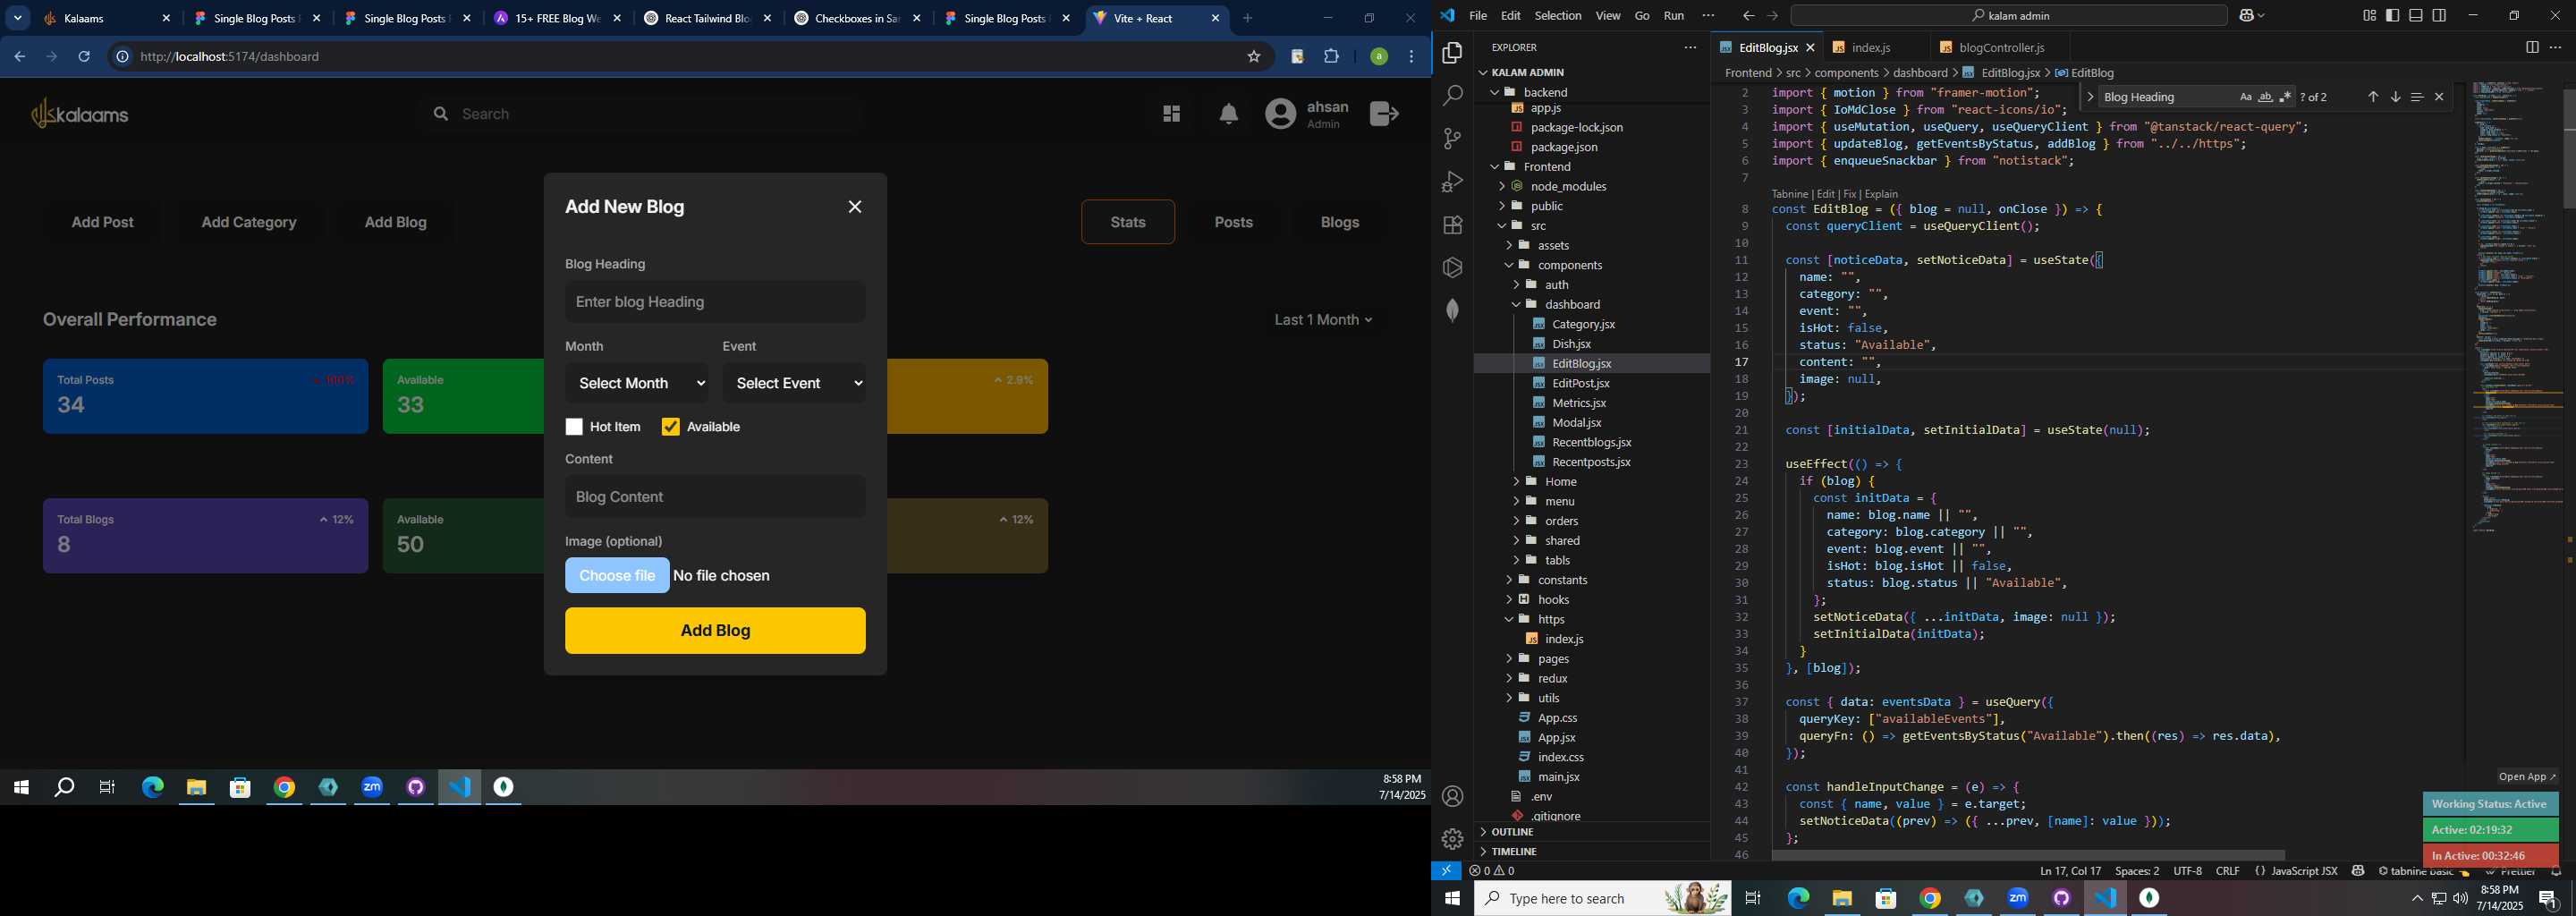Open errors and warnings count in status bar
Image resolution: width=2576 pixels, height=916 pixels.
(1492, 871)
